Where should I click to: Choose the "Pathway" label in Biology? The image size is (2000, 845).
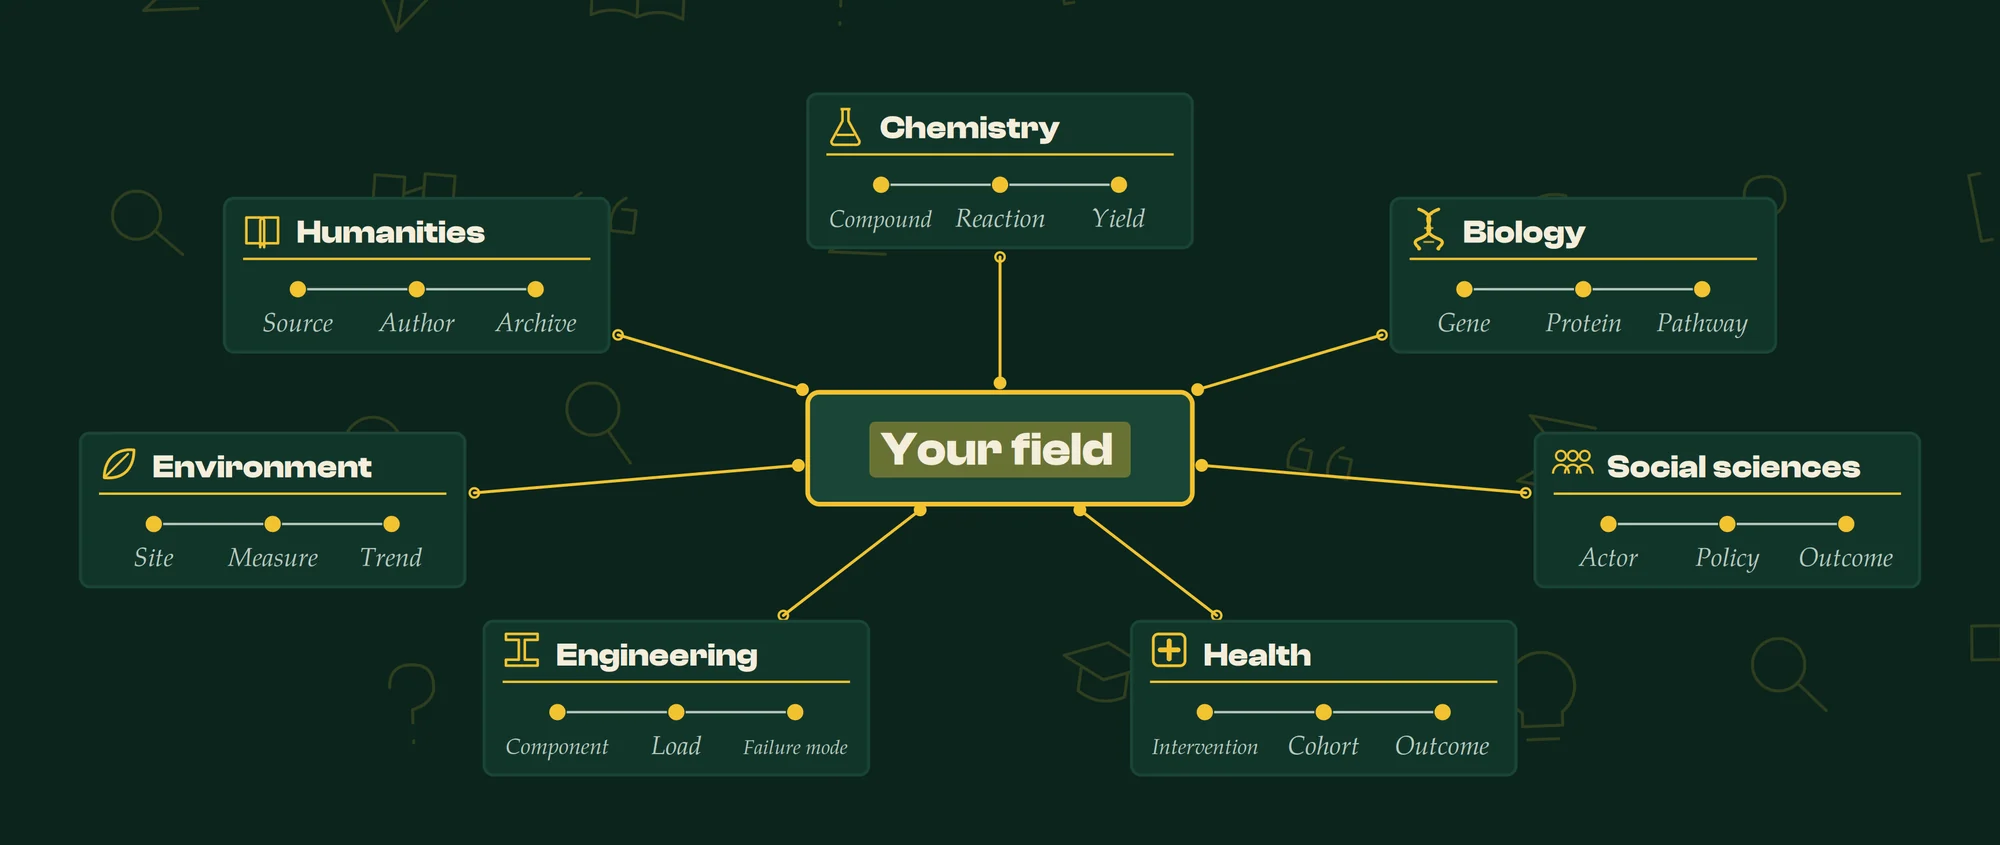click(1702, 324)
